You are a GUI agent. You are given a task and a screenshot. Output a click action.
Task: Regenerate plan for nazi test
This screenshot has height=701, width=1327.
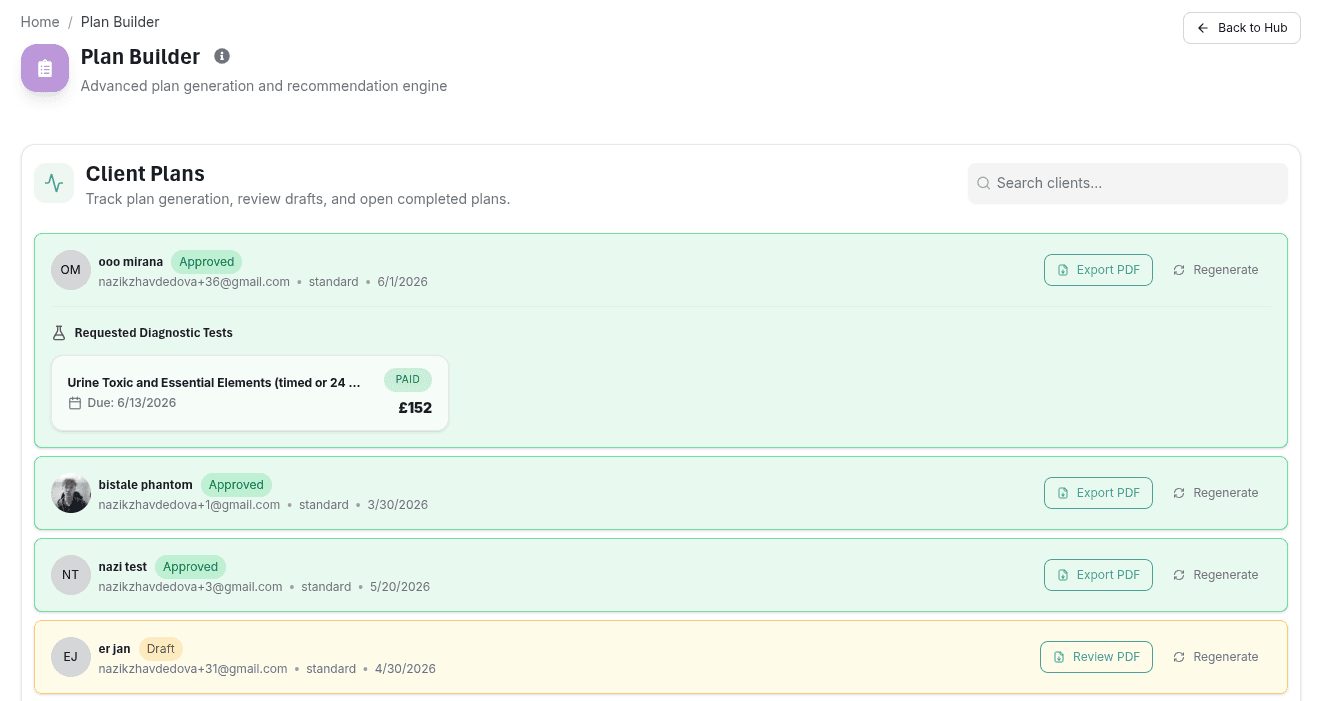(x=1216, y=575)
